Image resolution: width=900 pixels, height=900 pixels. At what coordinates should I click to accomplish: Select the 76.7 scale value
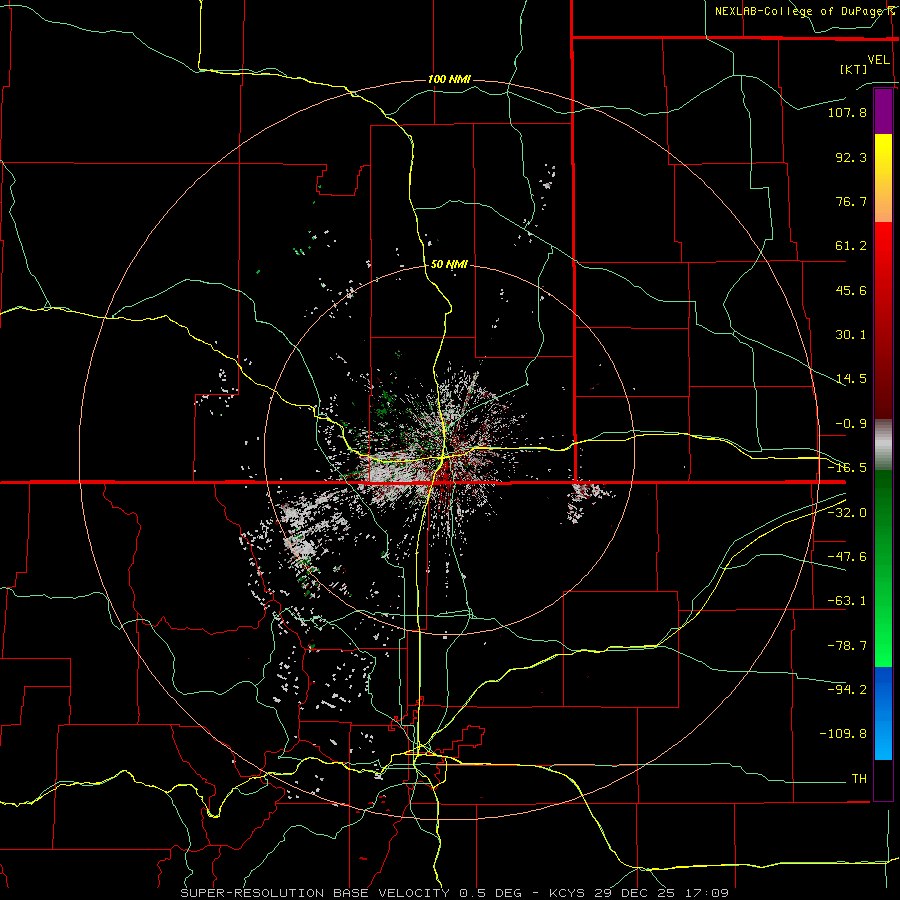851,201
